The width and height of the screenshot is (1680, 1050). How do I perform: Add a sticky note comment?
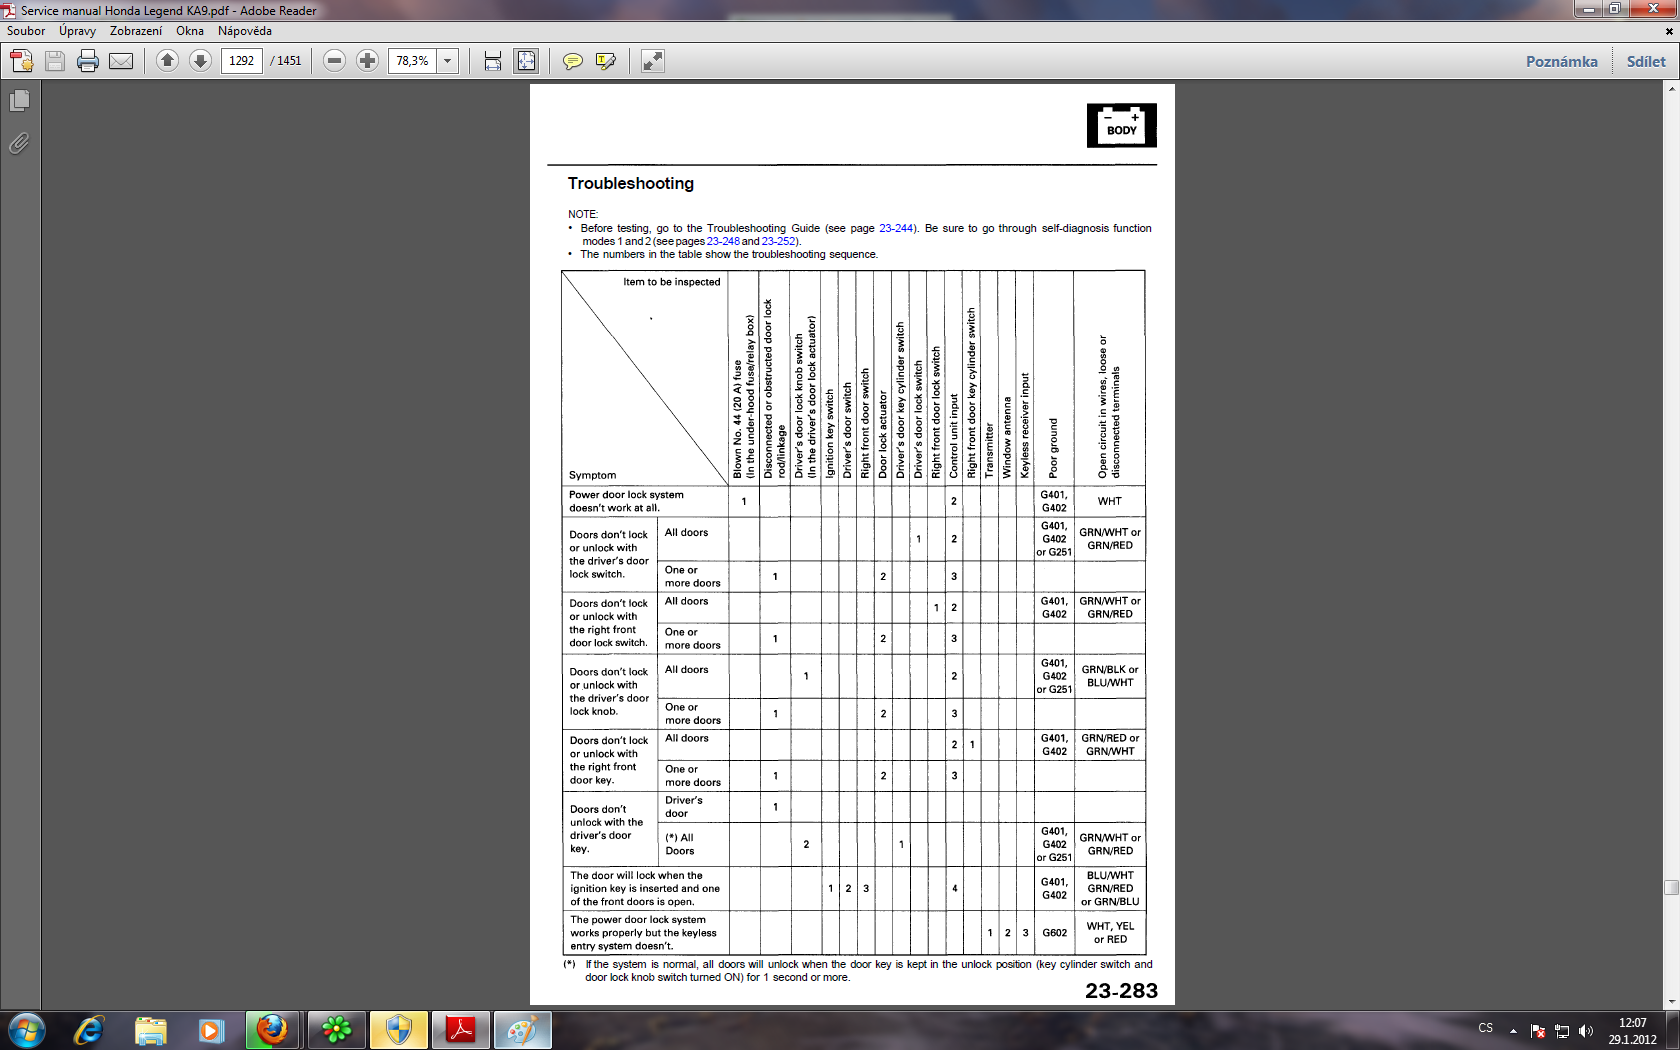coord(572,61)
